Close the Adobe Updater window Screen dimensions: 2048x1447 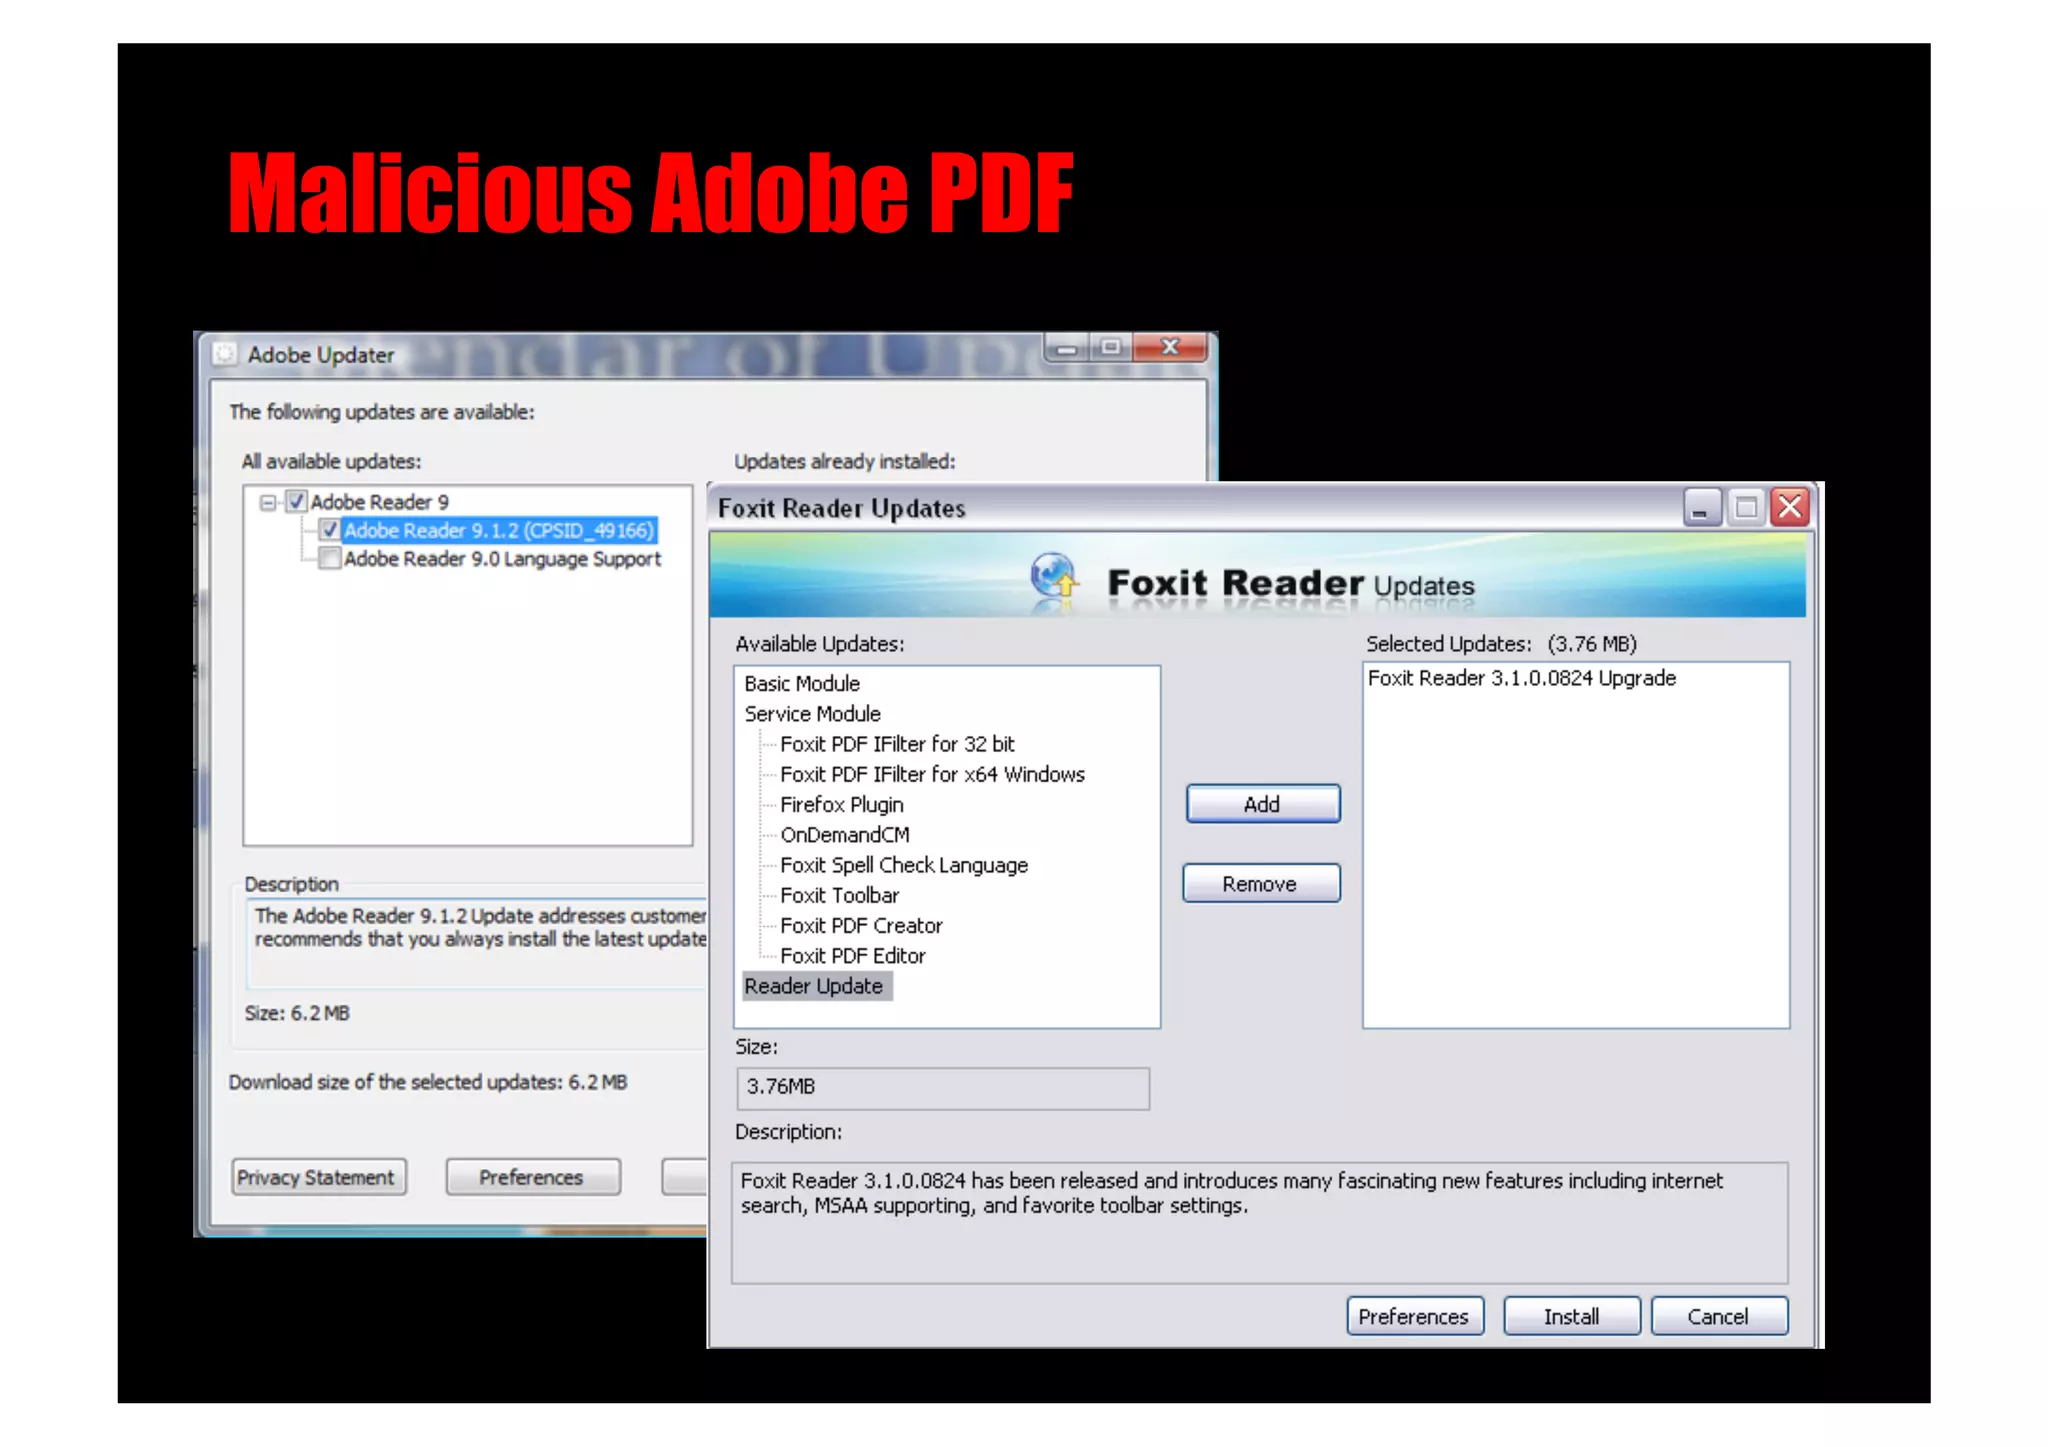point(1170,348)
